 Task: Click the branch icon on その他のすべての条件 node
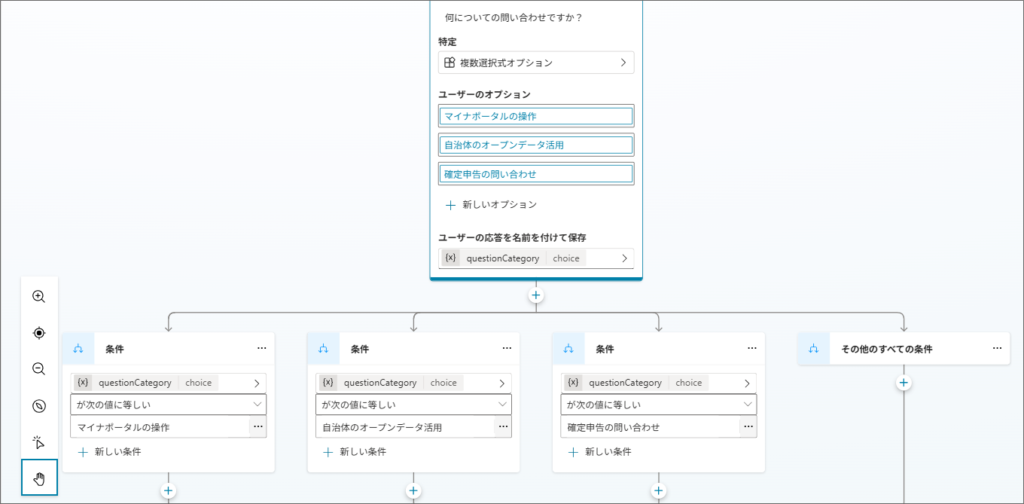(x=814, y=348)
